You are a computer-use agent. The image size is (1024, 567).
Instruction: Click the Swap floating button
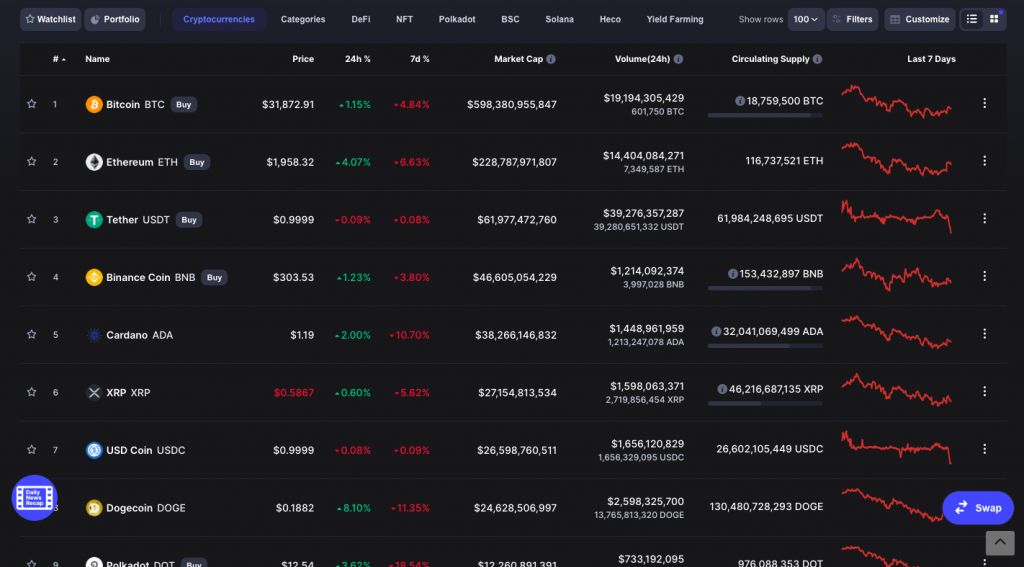tap(978, 508)
